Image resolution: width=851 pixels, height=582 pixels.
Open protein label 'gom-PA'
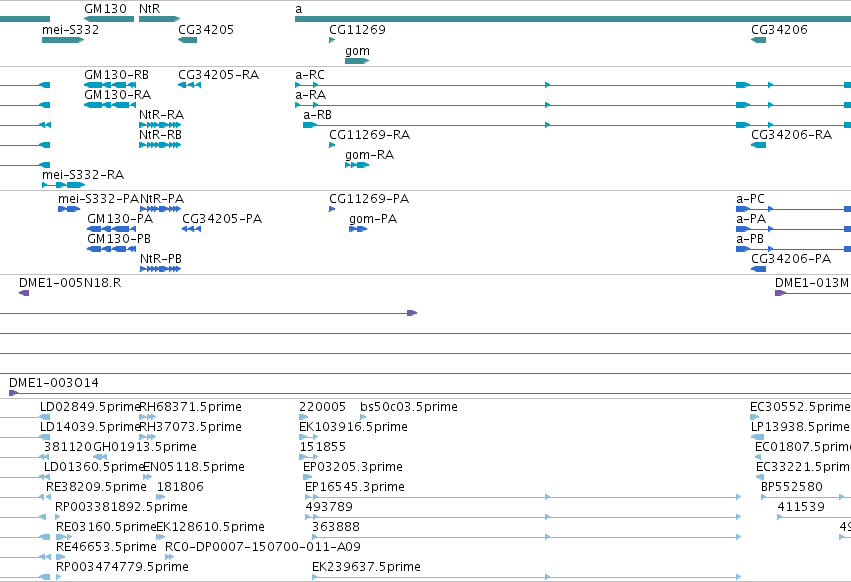coord(373,219)
